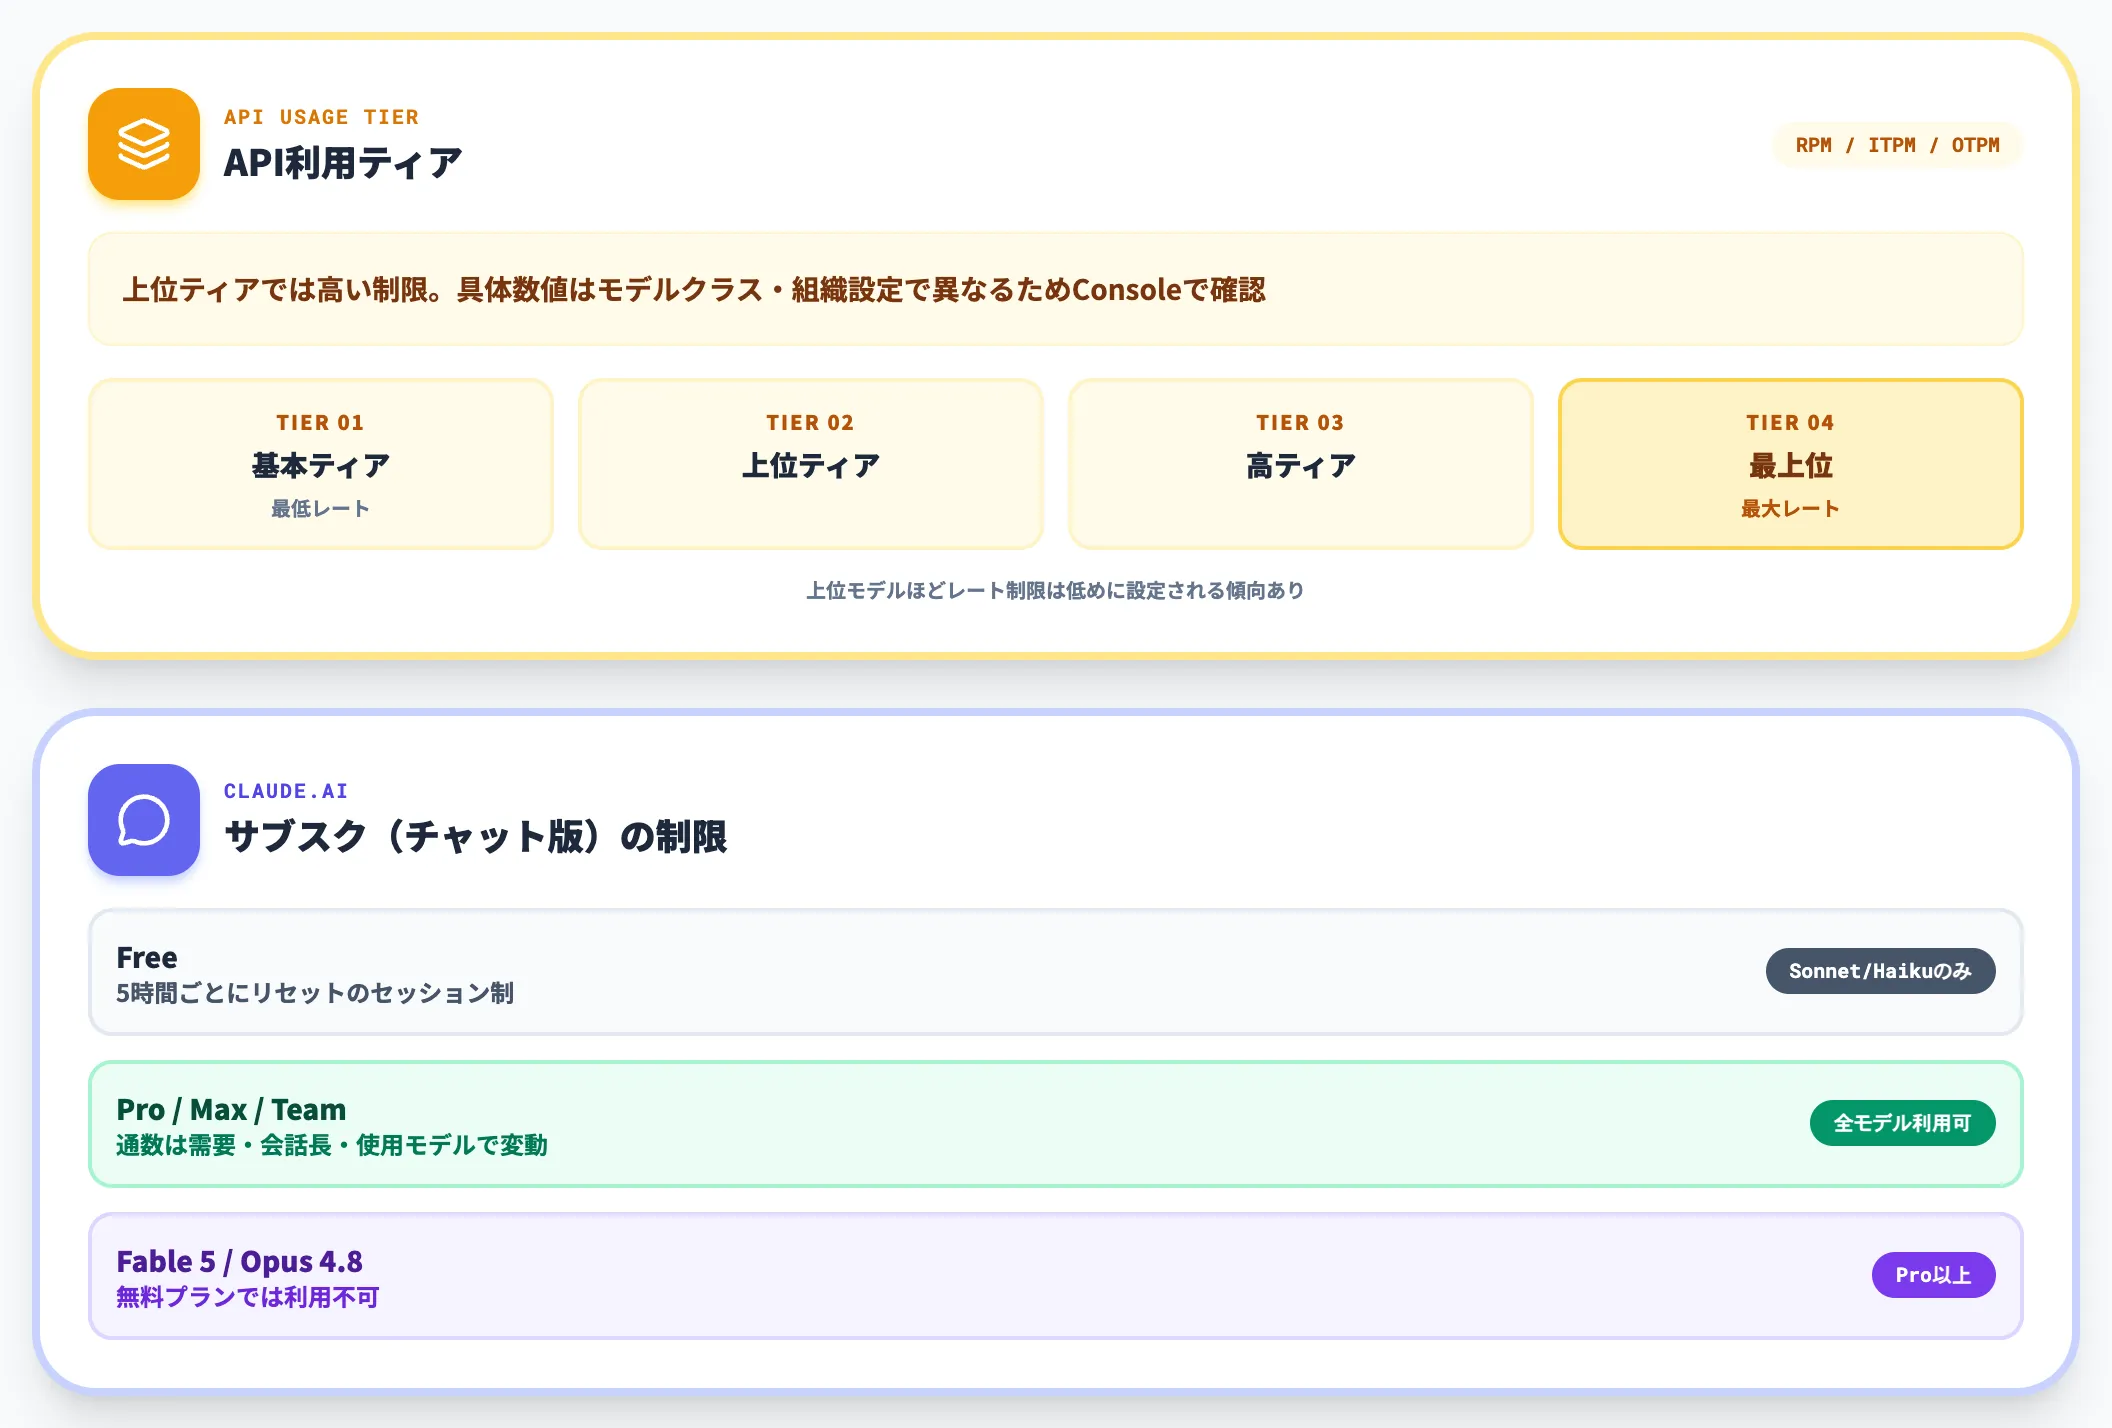Select the TIER 02 上位ティア card
Image resolution: width=2112 pixels, height=1428 pixels.
coord(811,464)
